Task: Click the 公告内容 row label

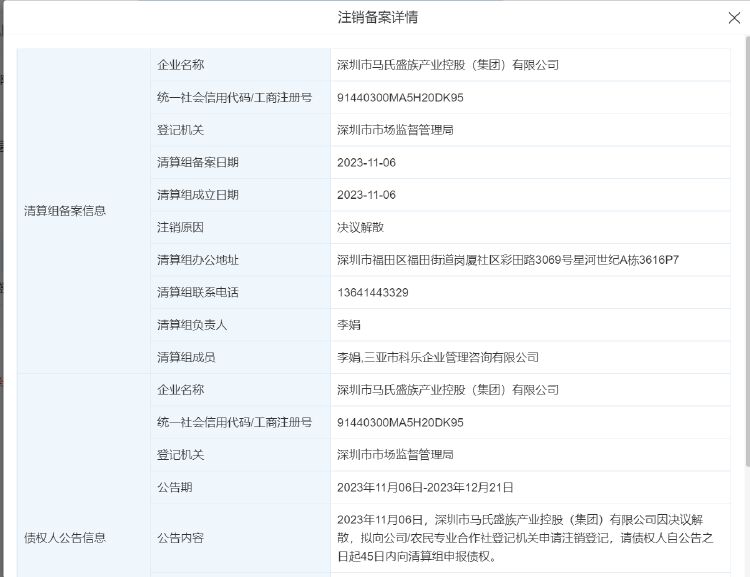Action: point(180,538)
